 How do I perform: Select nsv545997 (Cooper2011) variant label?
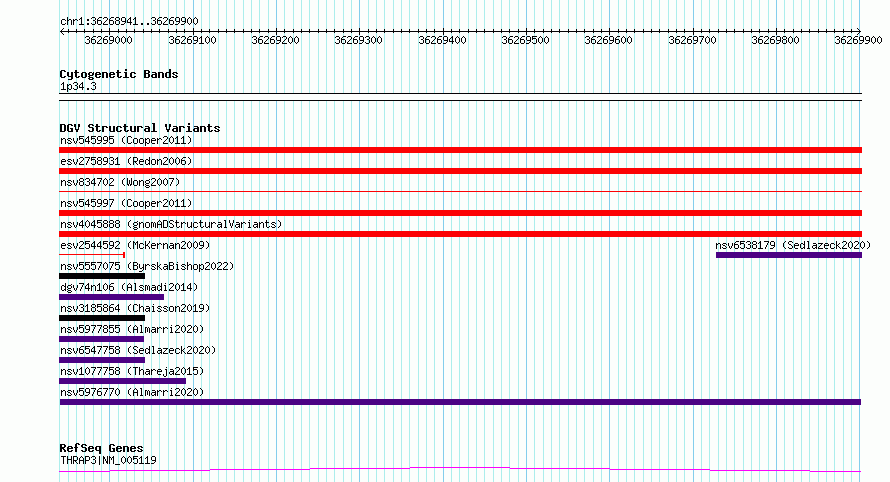coord(126,203)
